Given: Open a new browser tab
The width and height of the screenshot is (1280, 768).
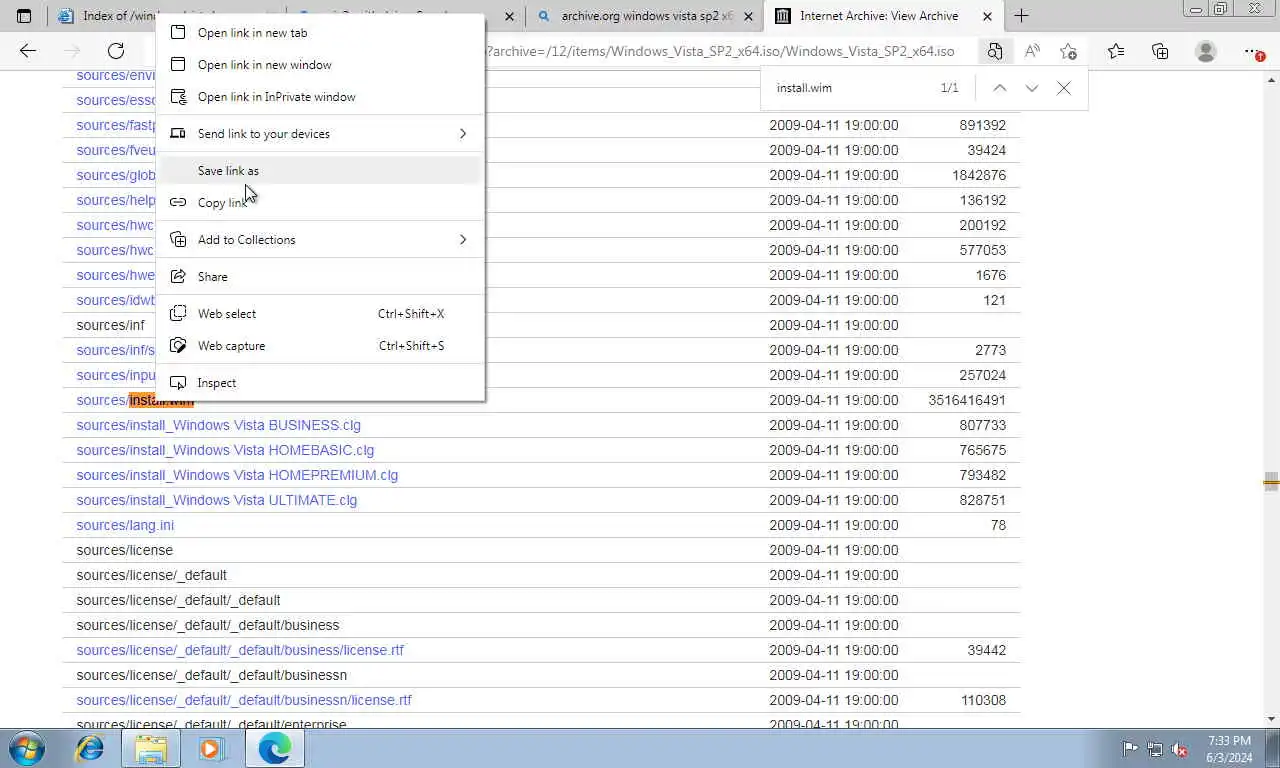Looking at the screenshot, I should (1021, 16).
